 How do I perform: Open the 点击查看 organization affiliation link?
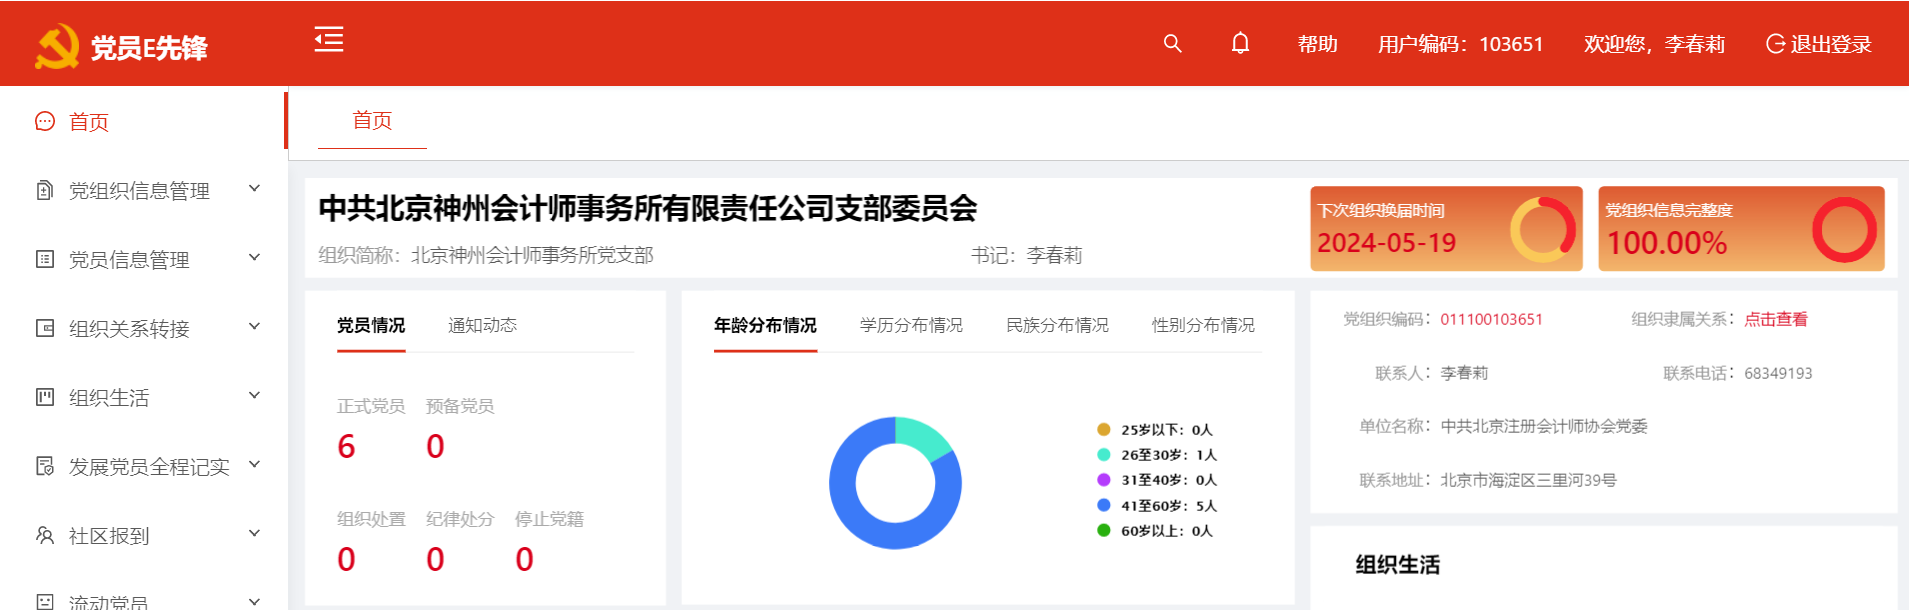tap(1775, 319)
